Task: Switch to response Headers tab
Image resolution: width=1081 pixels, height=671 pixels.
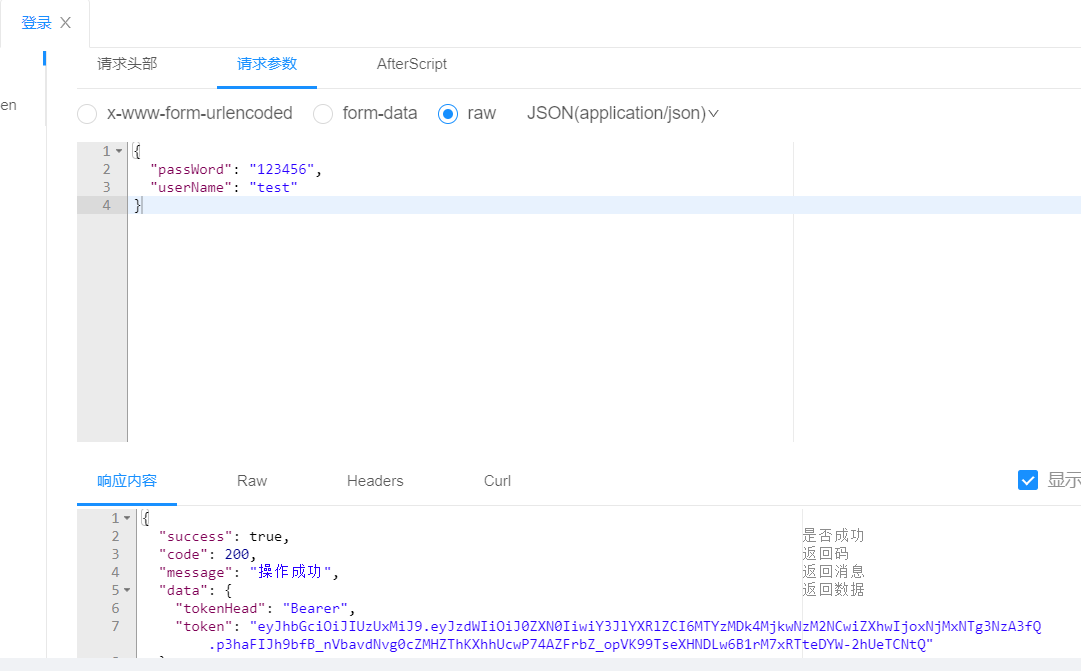Action: point(375,481)
